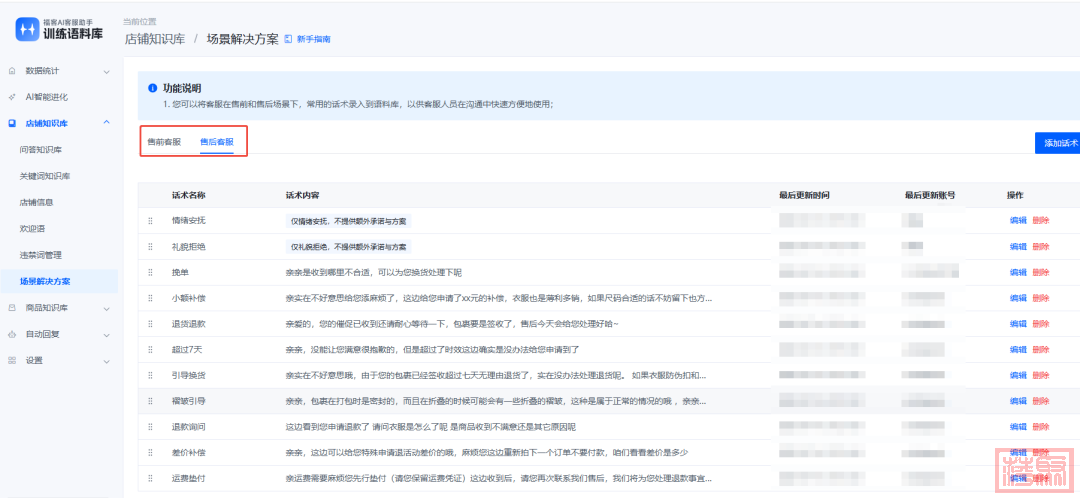Image resolution: width=1080 pixels, height=498 pixels.
Task: Click the 添加话术 button
Action: [x=1058, y=143]
